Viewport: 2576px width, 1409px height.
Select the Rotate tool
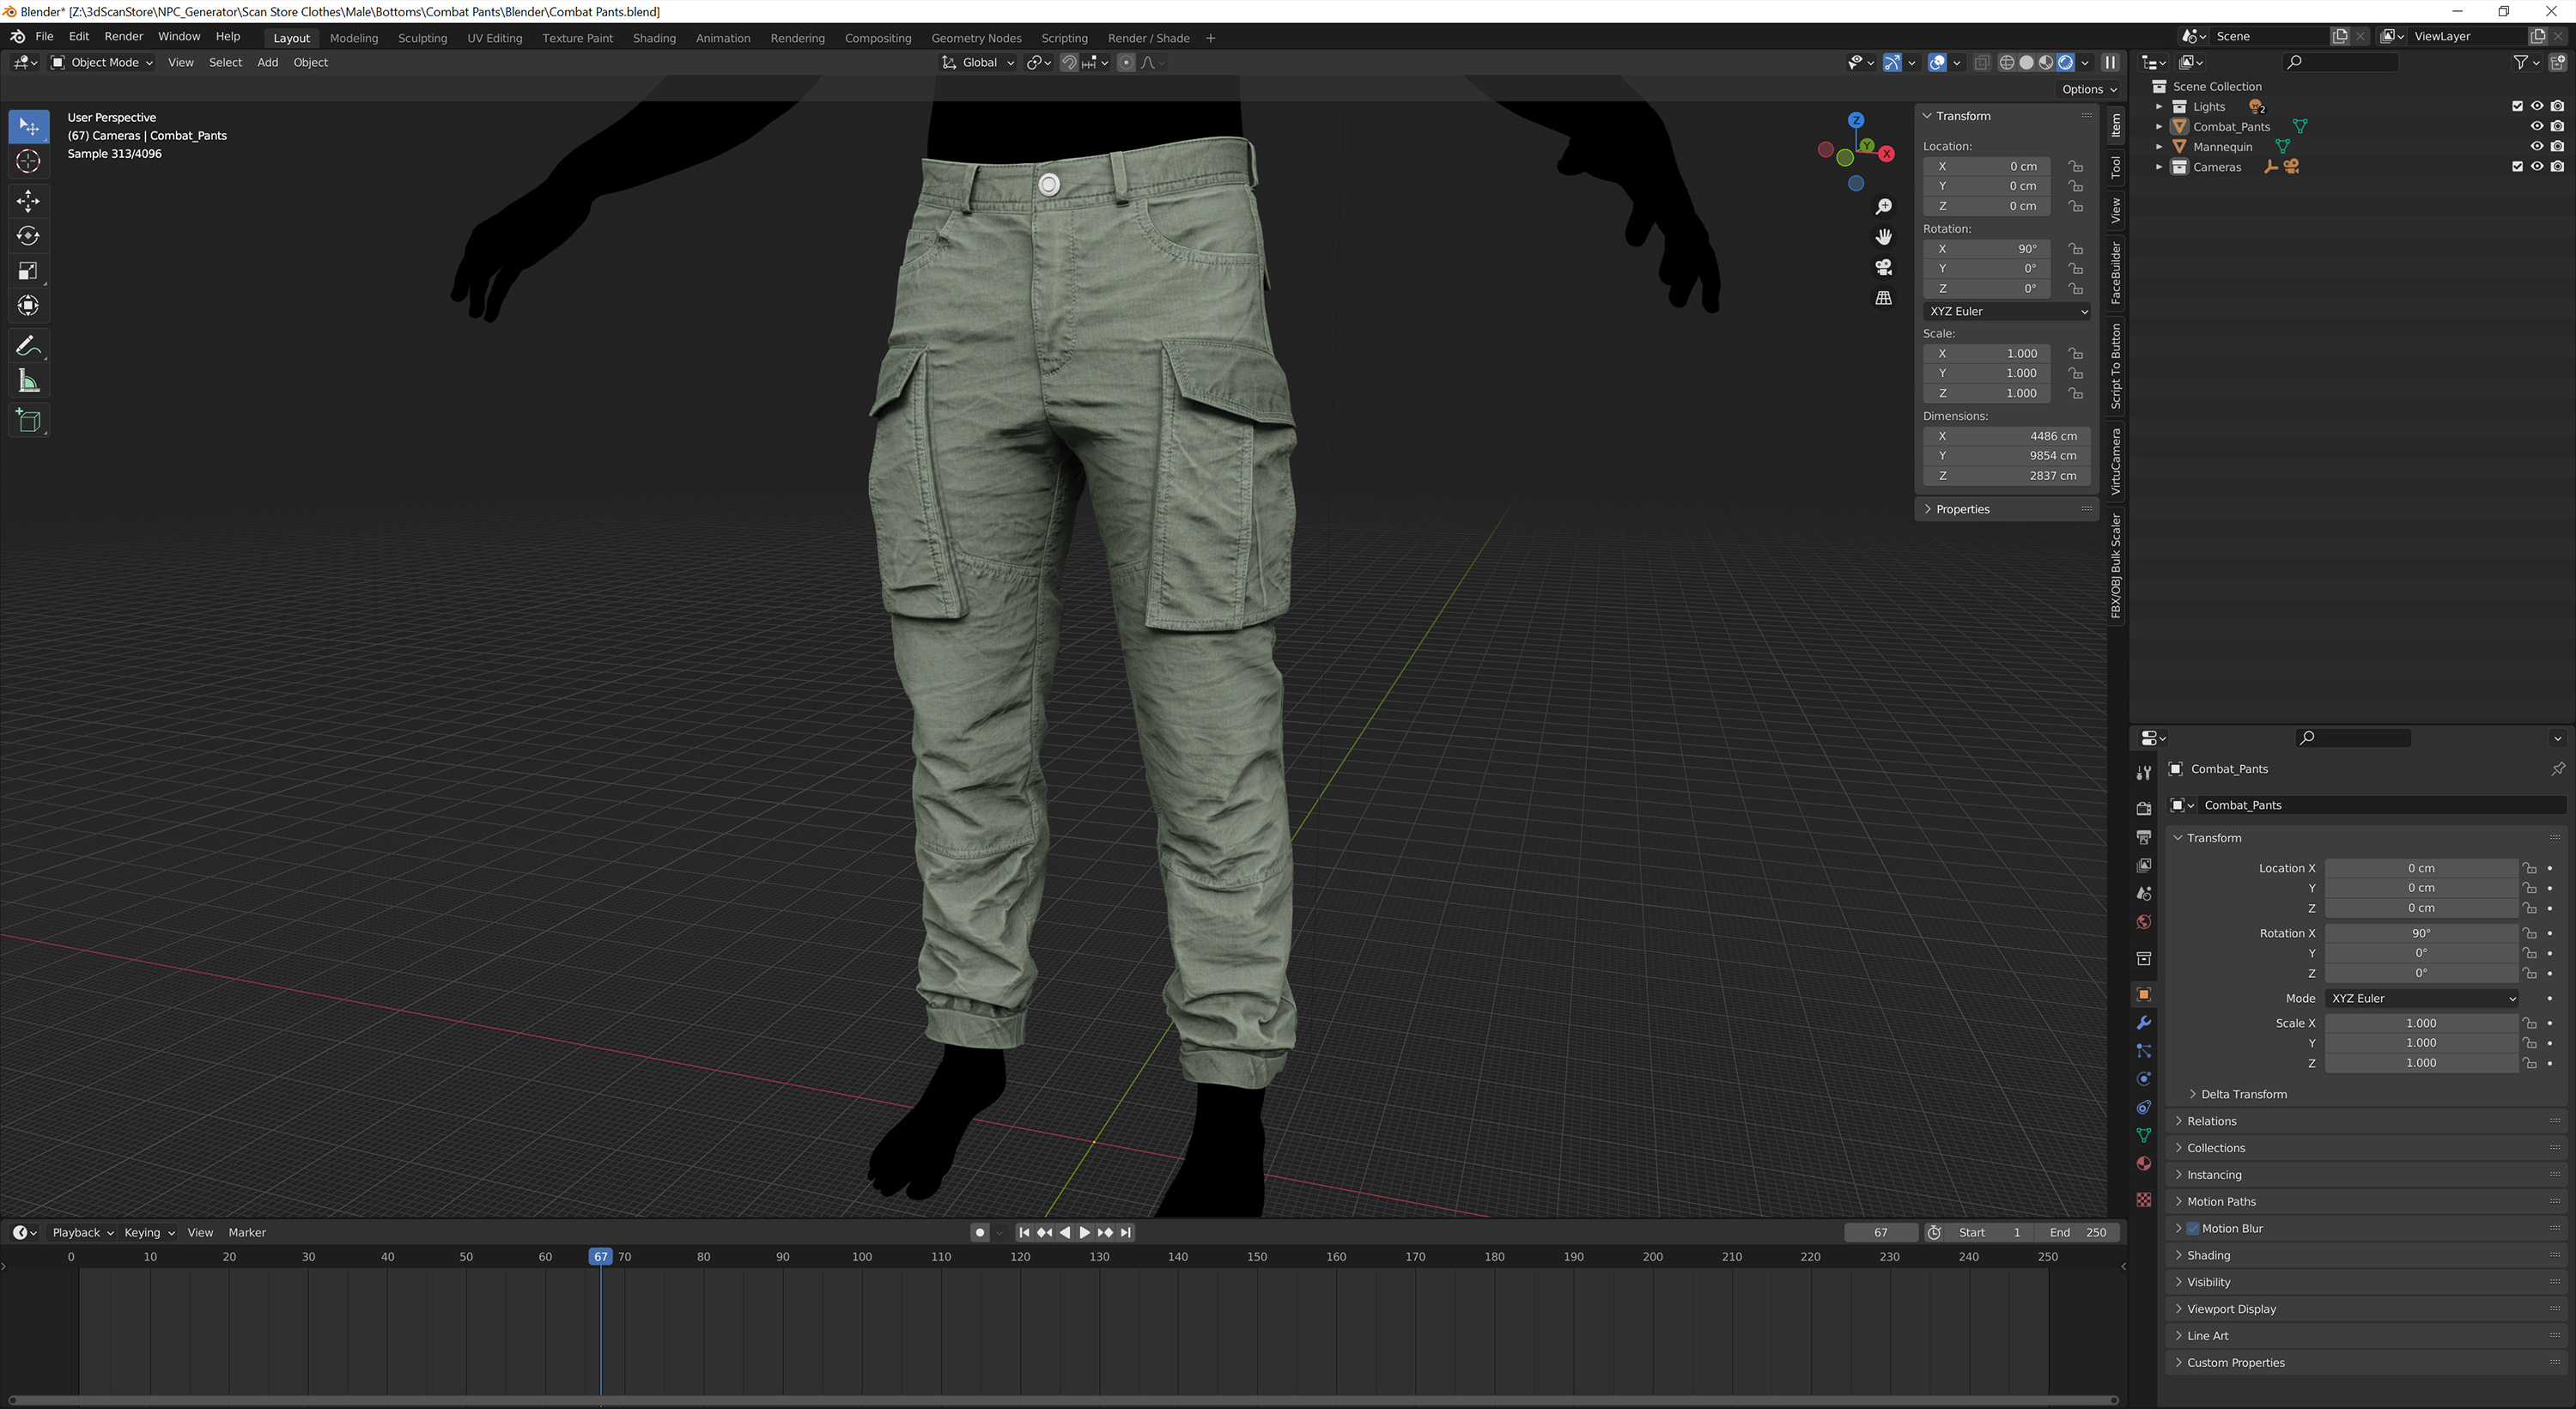point(29,236)
